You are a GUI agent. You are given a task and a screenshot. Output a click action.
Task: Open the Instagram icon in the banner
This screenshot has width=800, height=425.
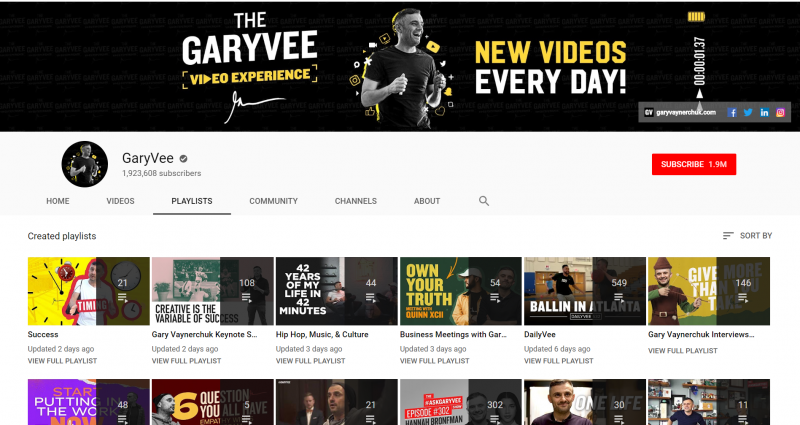click(x=780, y=112)
